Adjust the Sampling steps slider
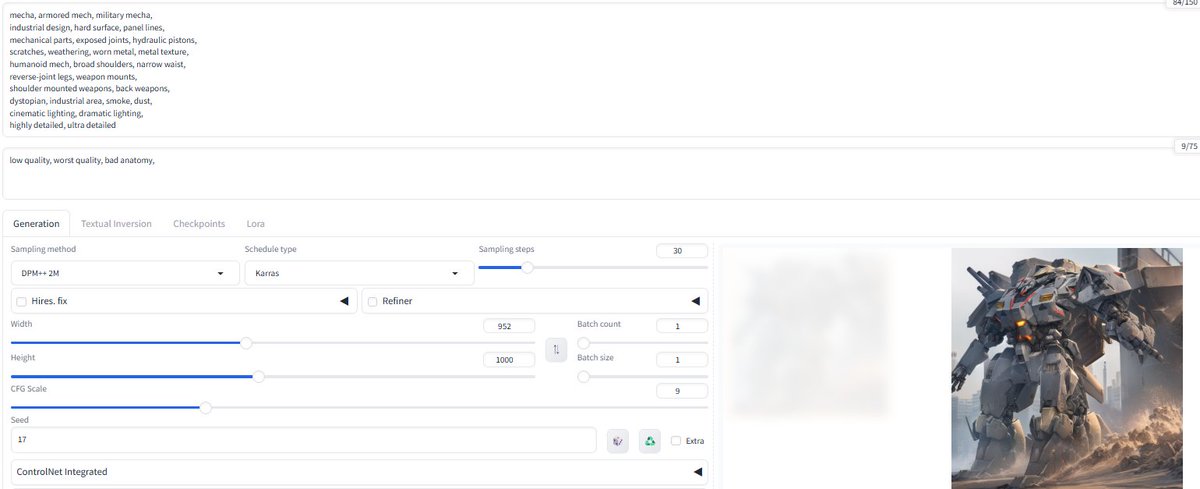 tap(527, 267)
